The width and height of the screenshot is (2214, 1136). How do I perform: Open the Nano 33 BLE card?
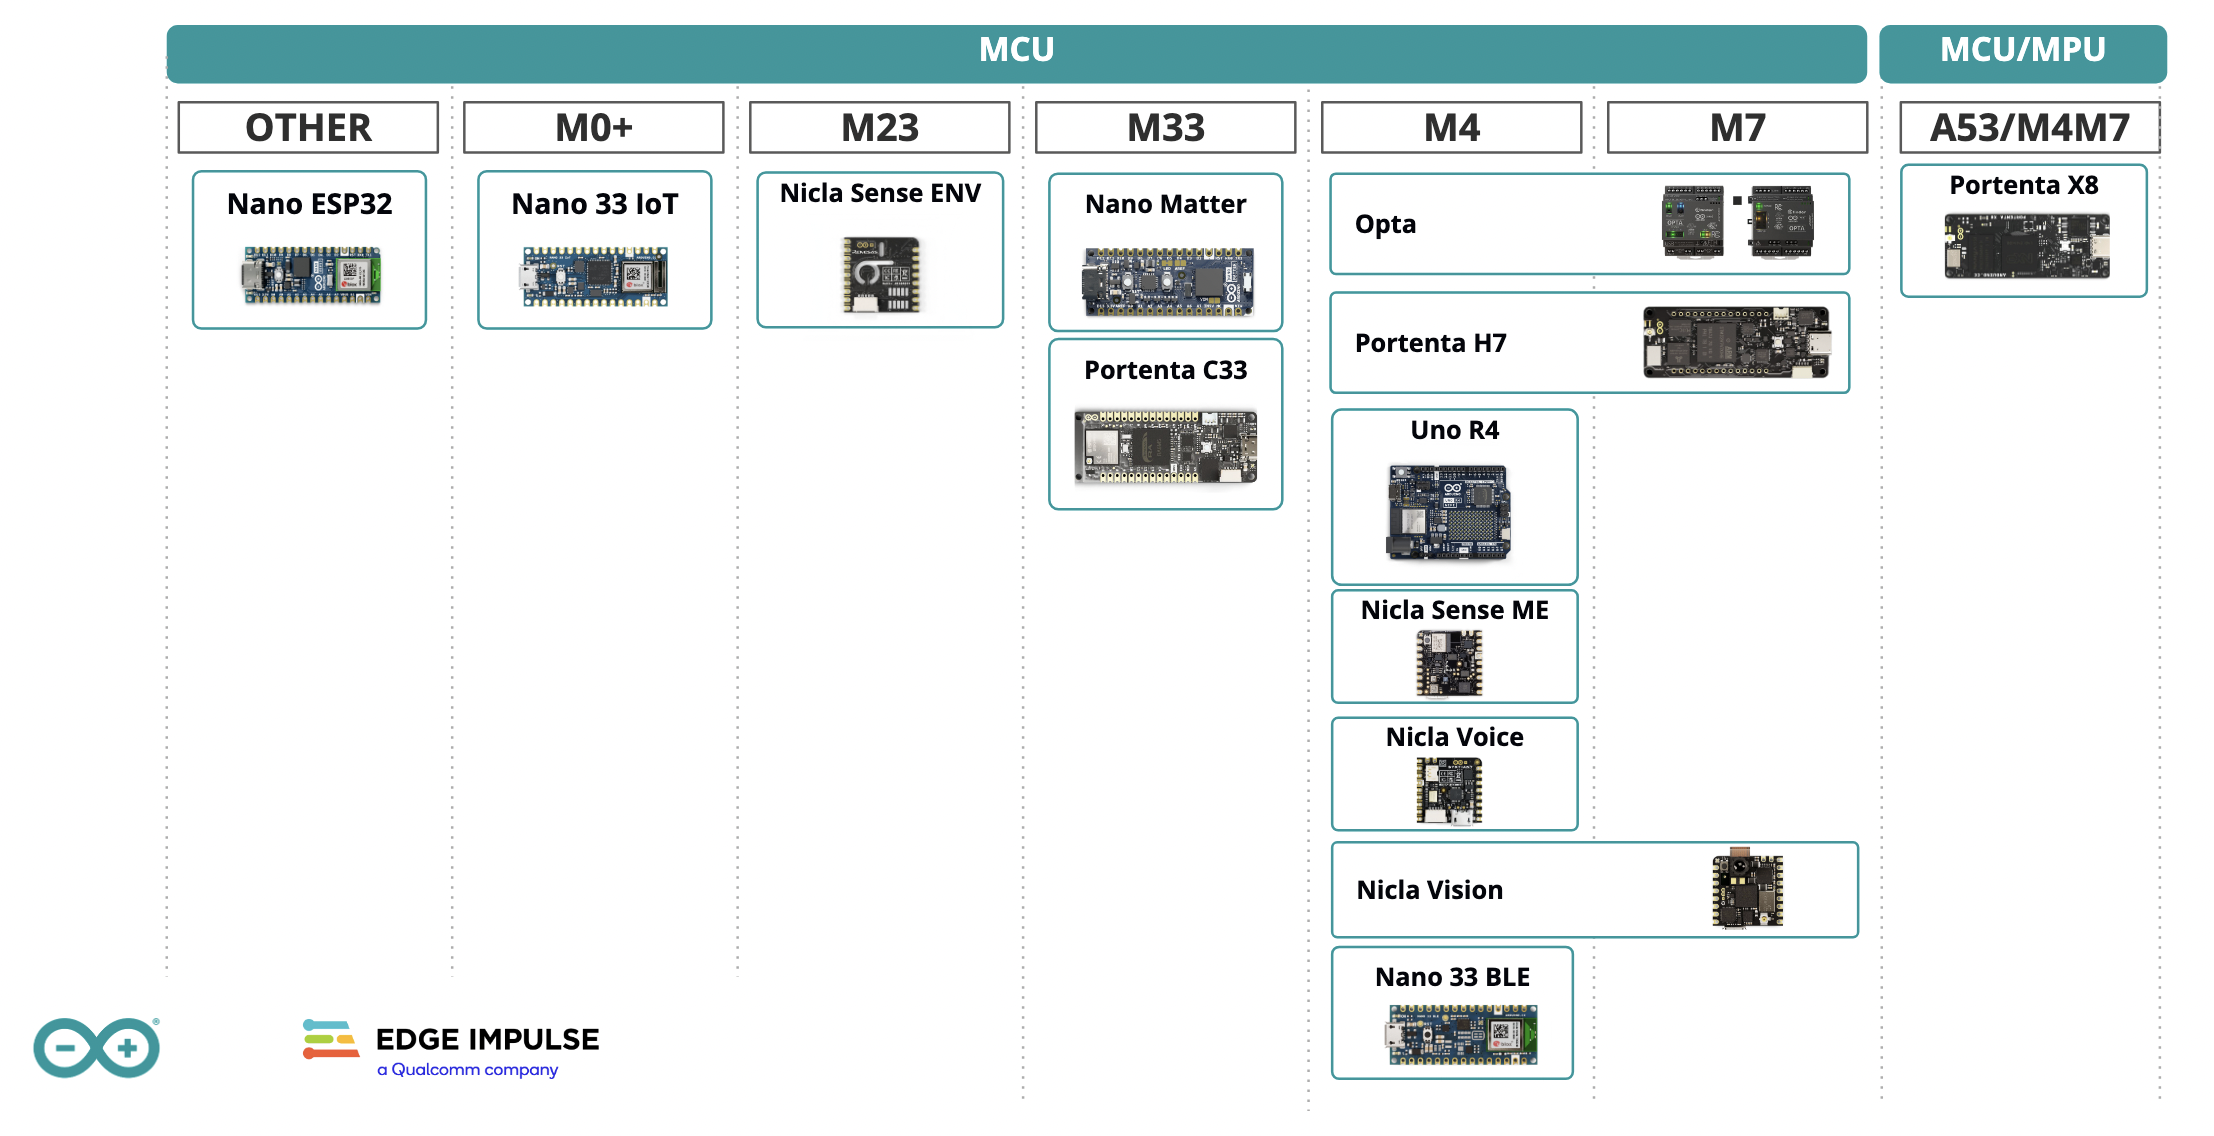pos(1452,1012)
